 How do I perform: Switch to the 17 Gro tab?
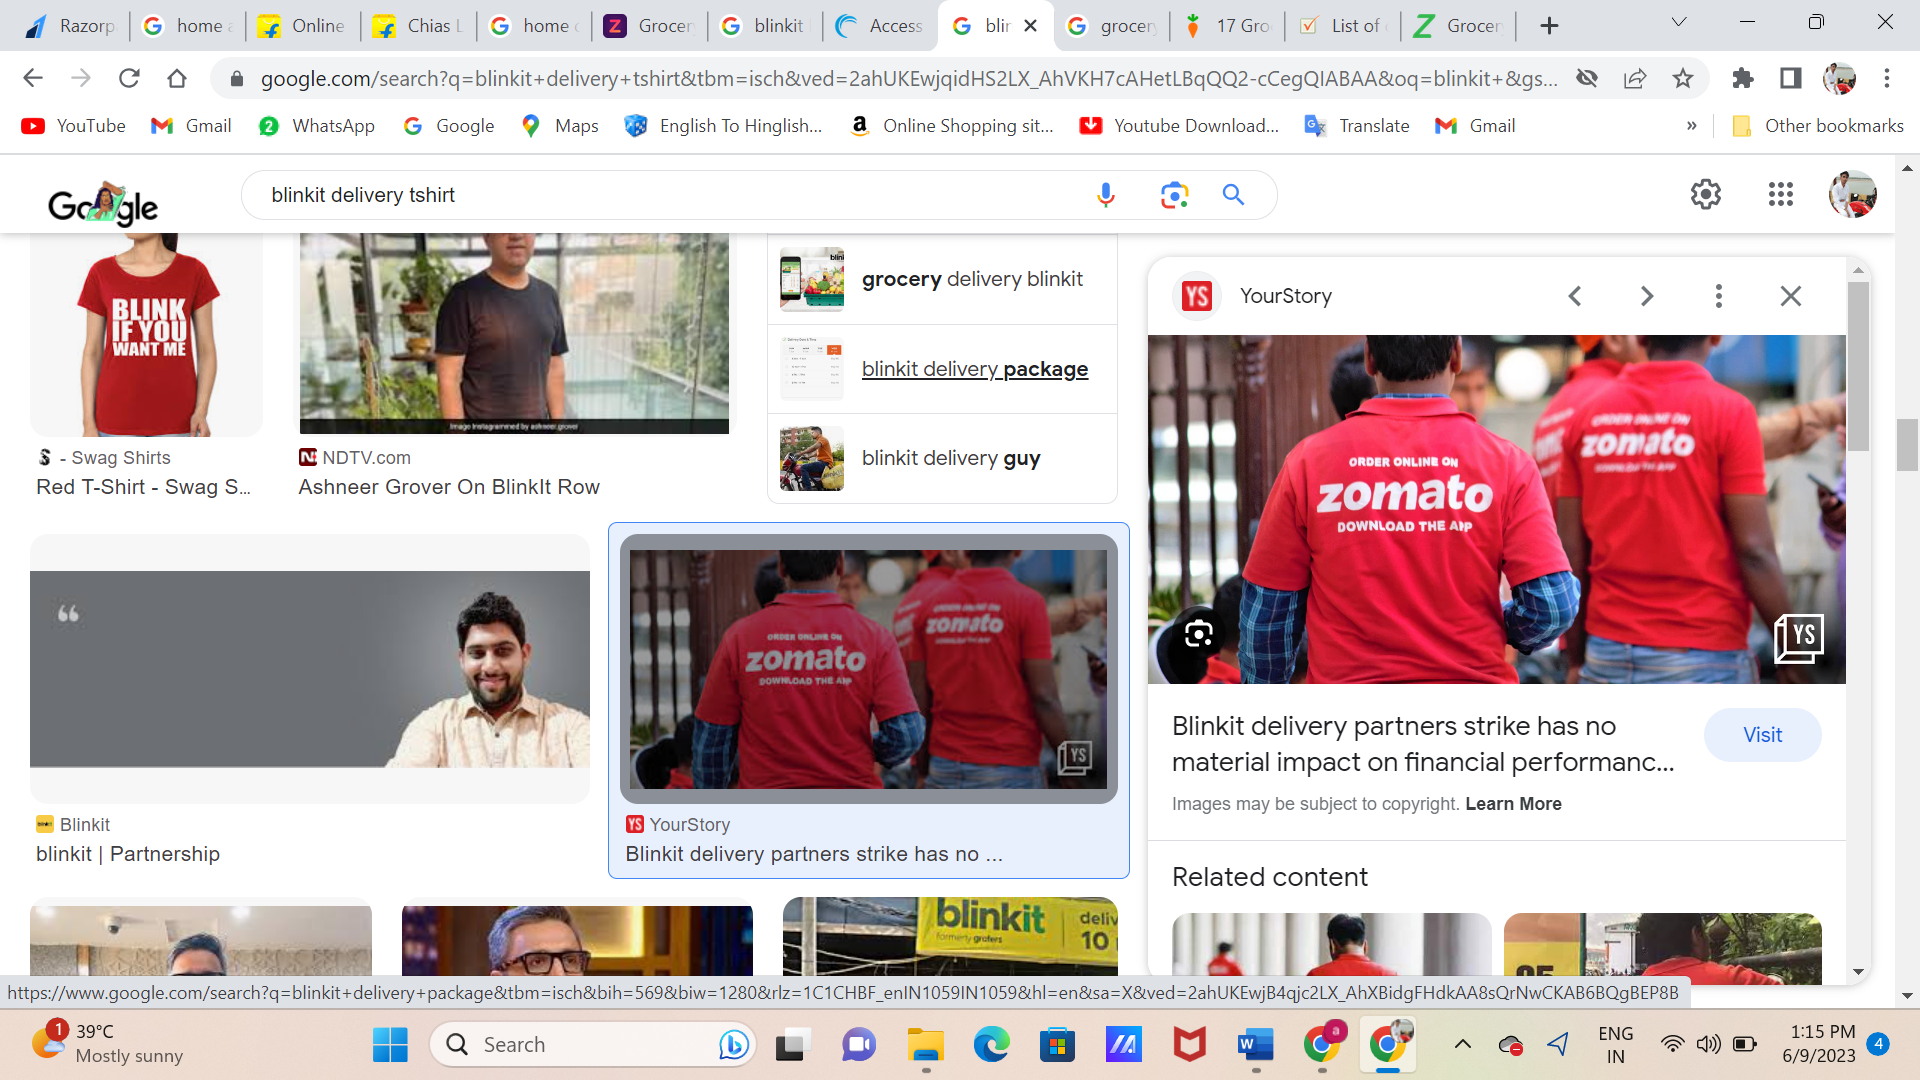(1227, 26)
